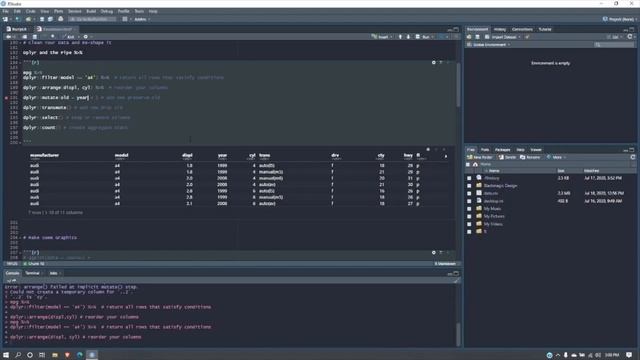
Task: Check the checkbox for 2.2 MB file
Action: pos(469,193)
